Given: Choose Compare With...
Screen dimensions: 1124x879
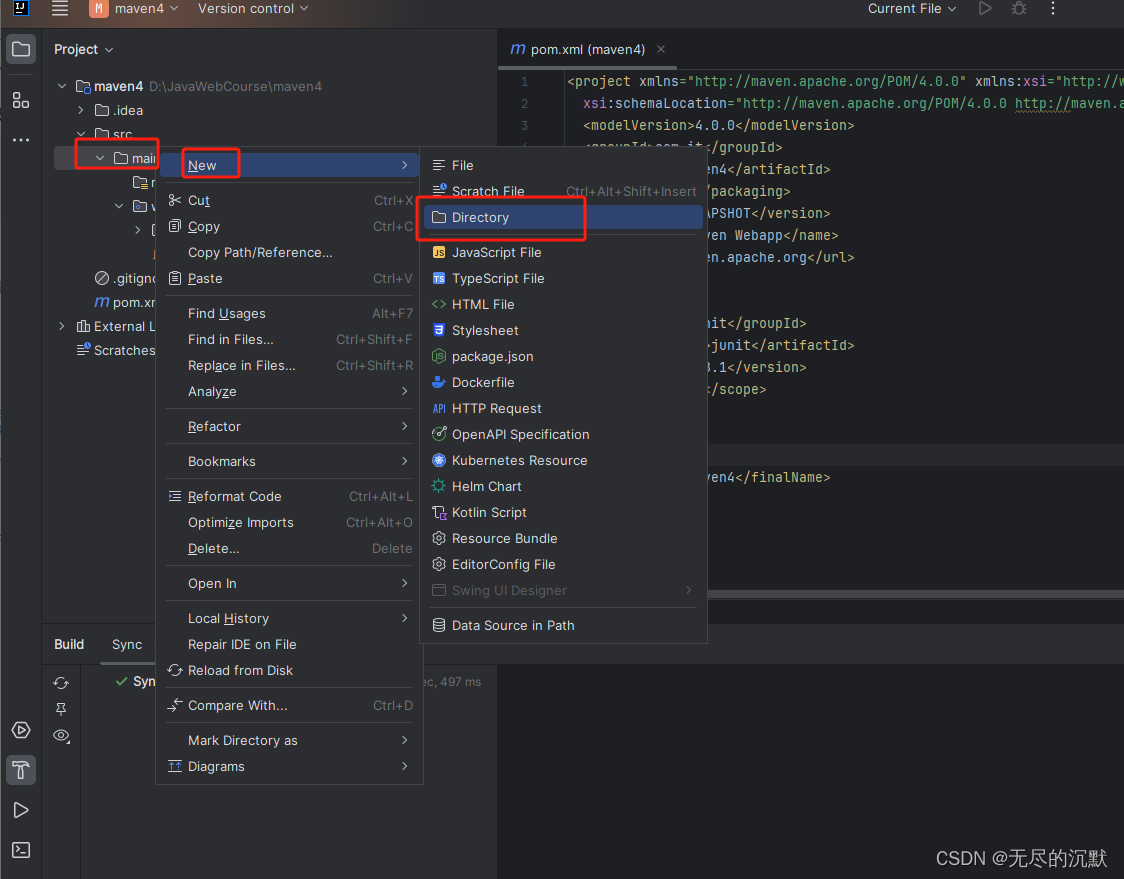Looking at the screenshot, I should (290, 705).
